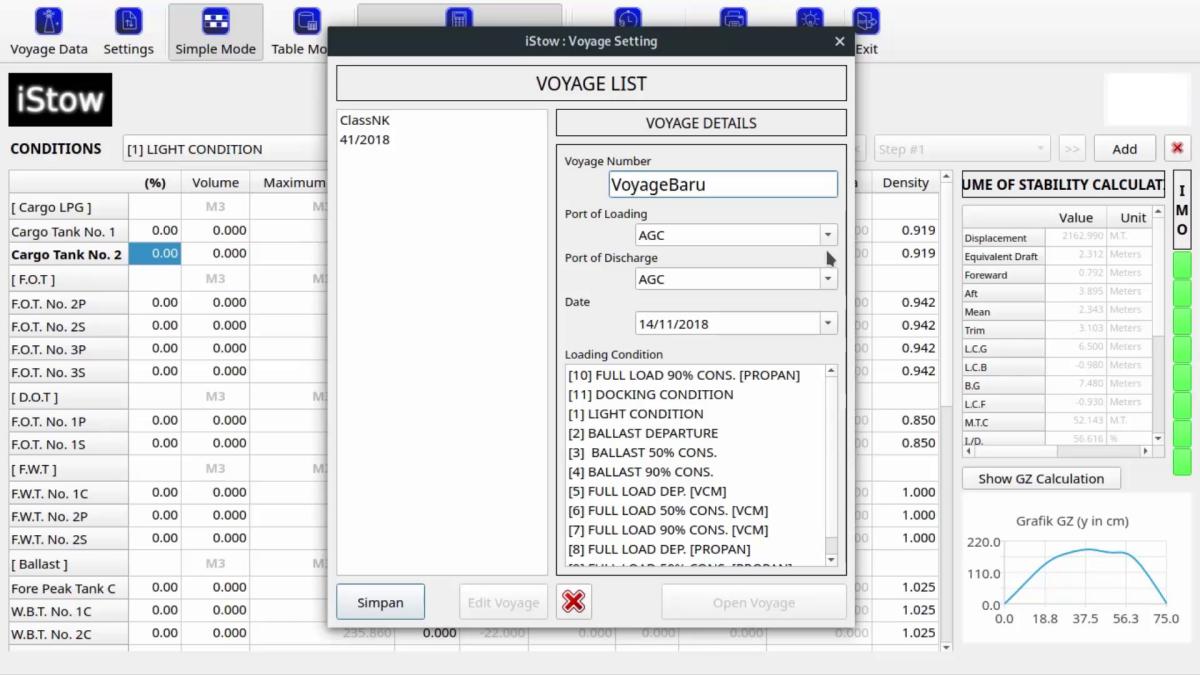
Task: Close the iStow Voyage Setting dialog
Action: point(840,42)
